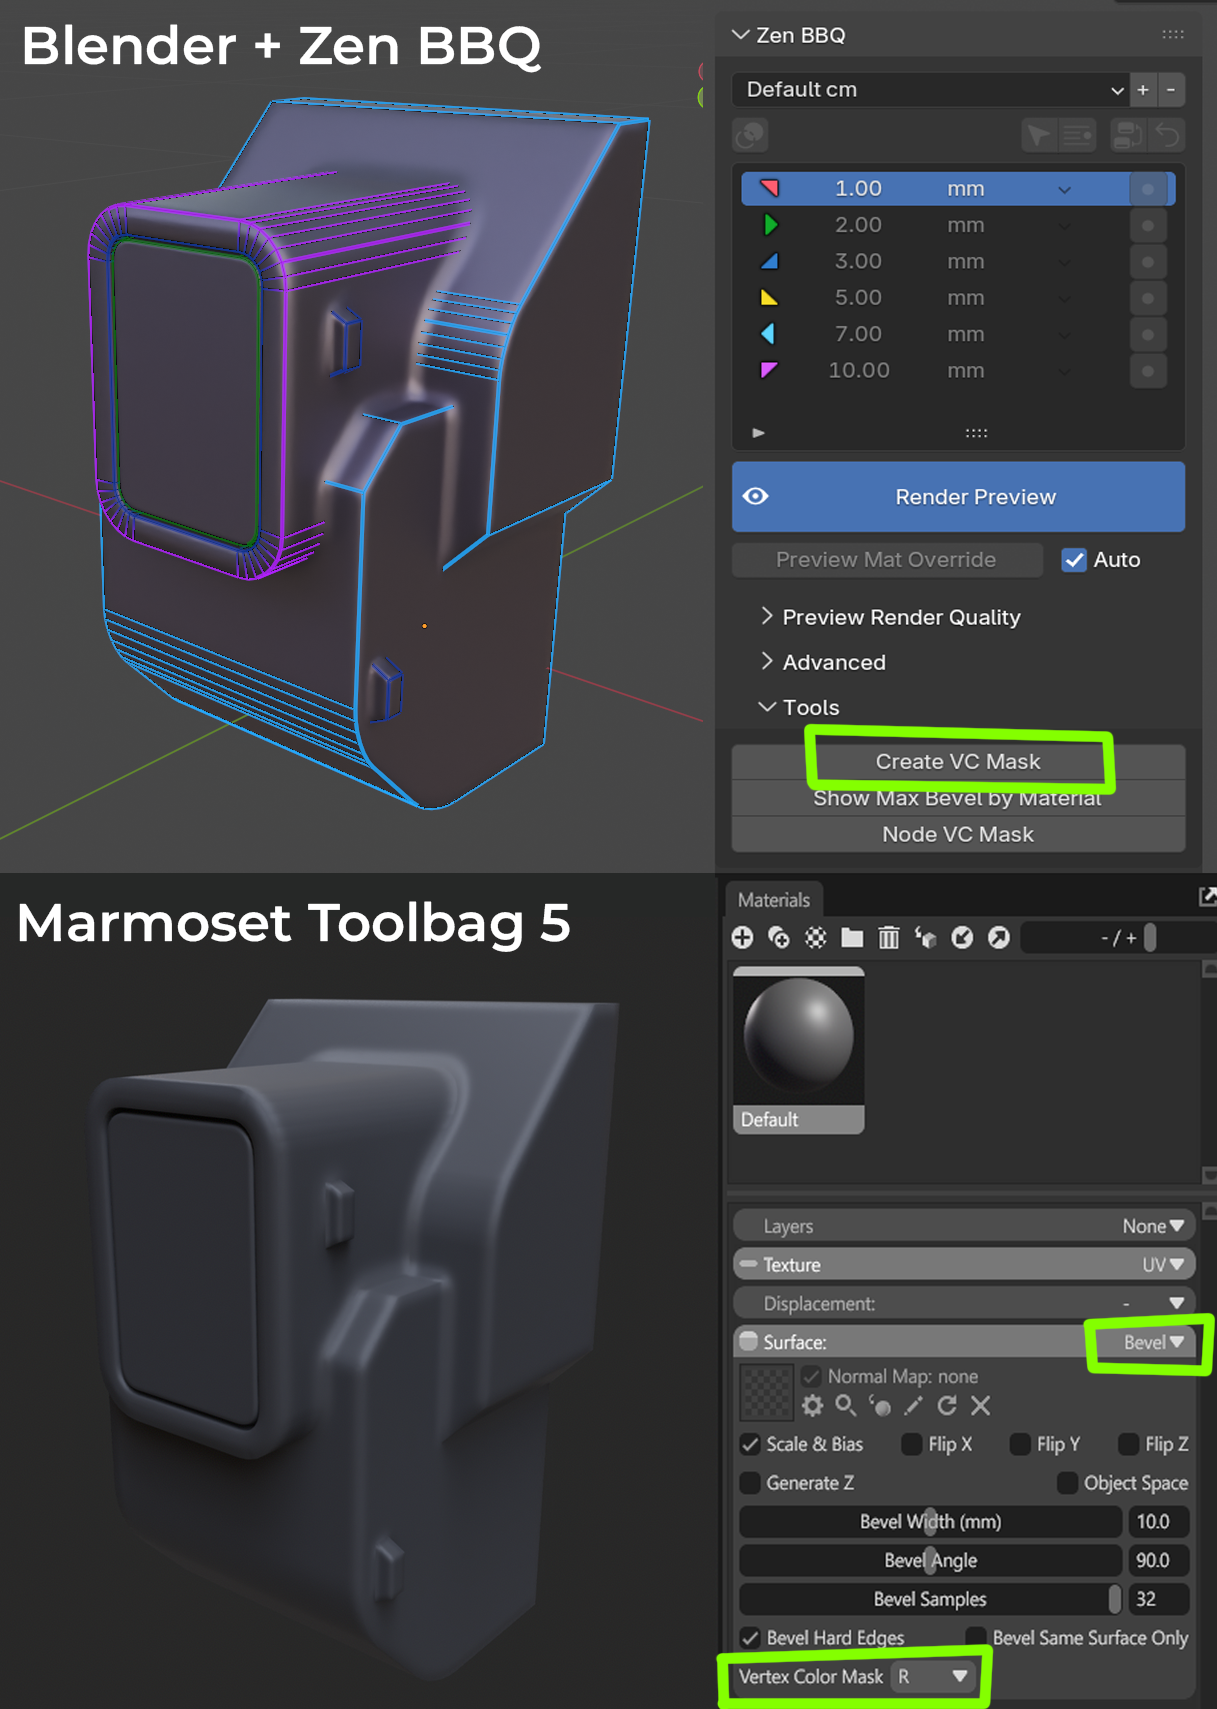Image resolution: width=1217 pixels, height=1709 pixels.
Task: Select the Default material thumbnail
Action: click(x=798, y=1049)
